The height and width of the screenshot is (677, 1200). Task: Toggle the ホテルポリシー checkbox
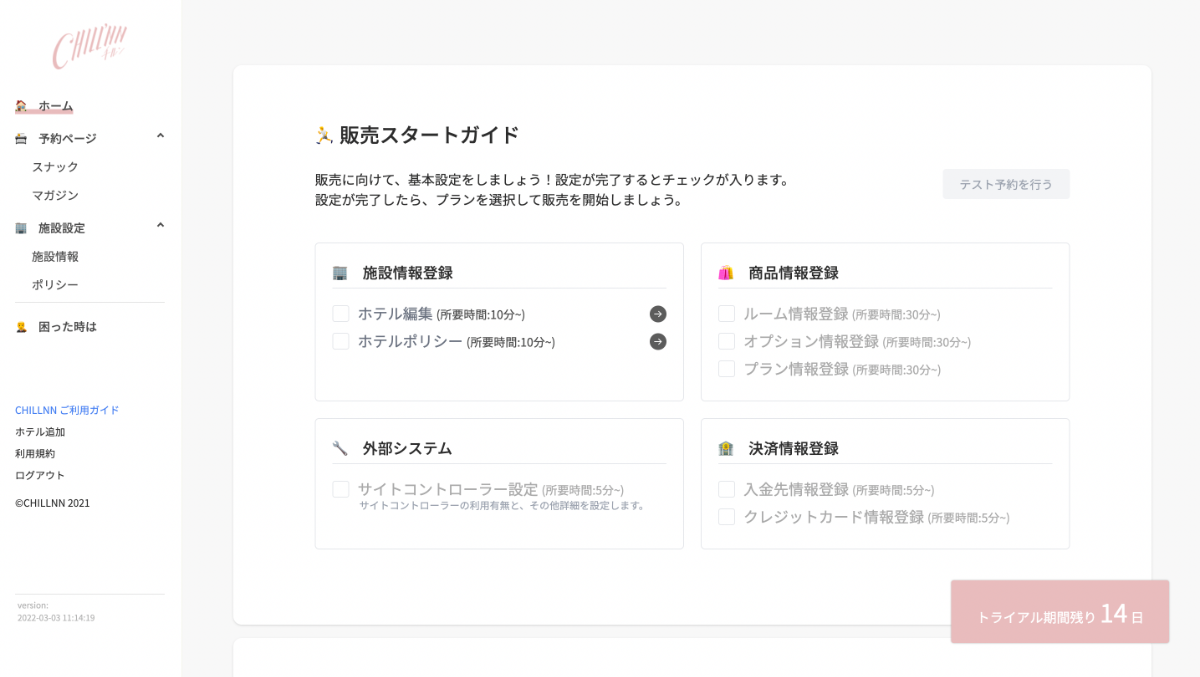[x=341, y=342]
